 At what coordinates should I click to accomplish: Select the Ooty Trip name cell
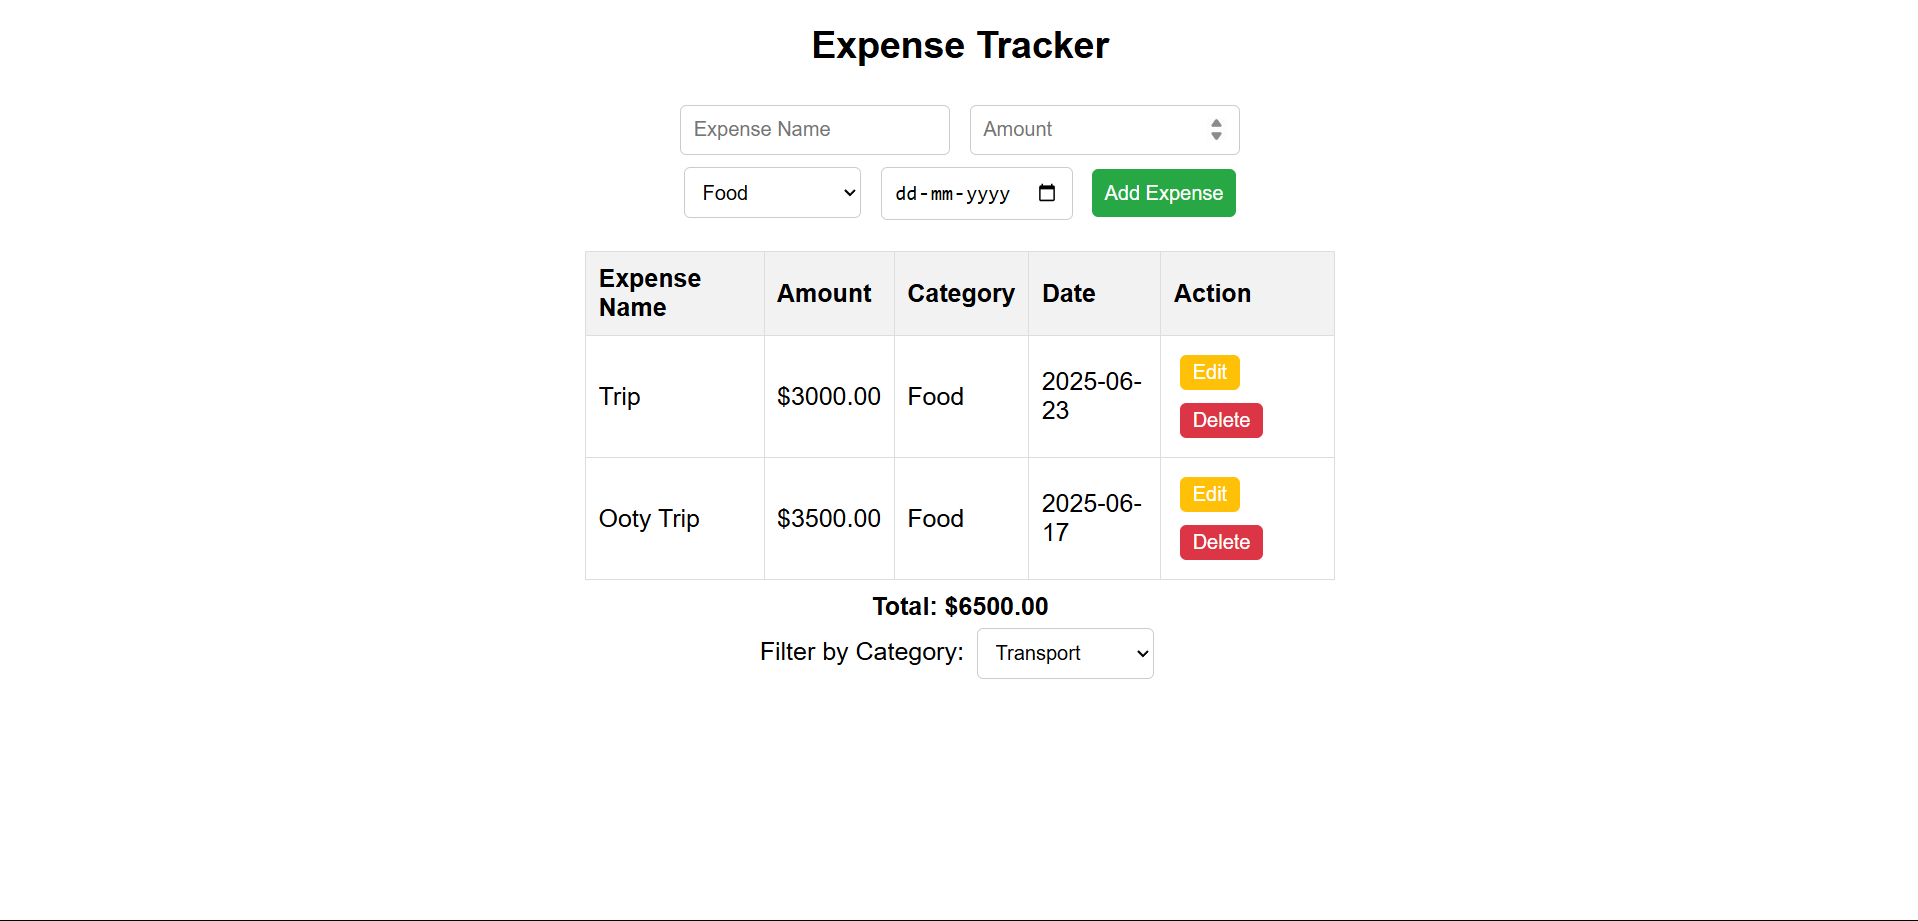click(675, 519)
